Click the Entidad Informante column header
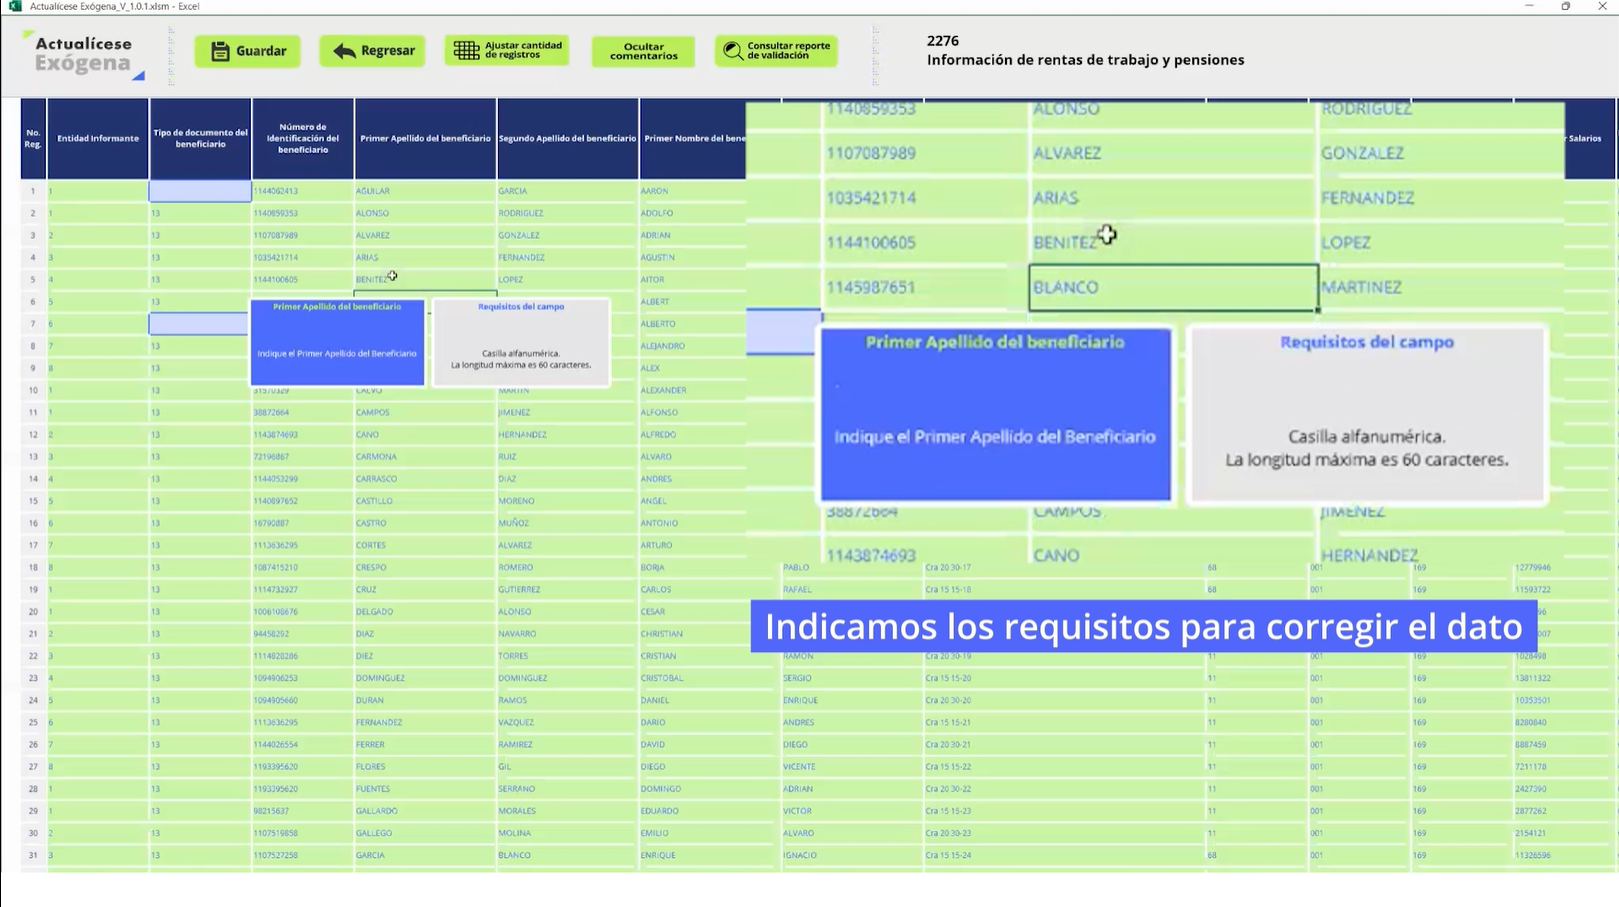Image resolution: width=1619 pixels, height=907 pixels. click(x=98, y=139)
